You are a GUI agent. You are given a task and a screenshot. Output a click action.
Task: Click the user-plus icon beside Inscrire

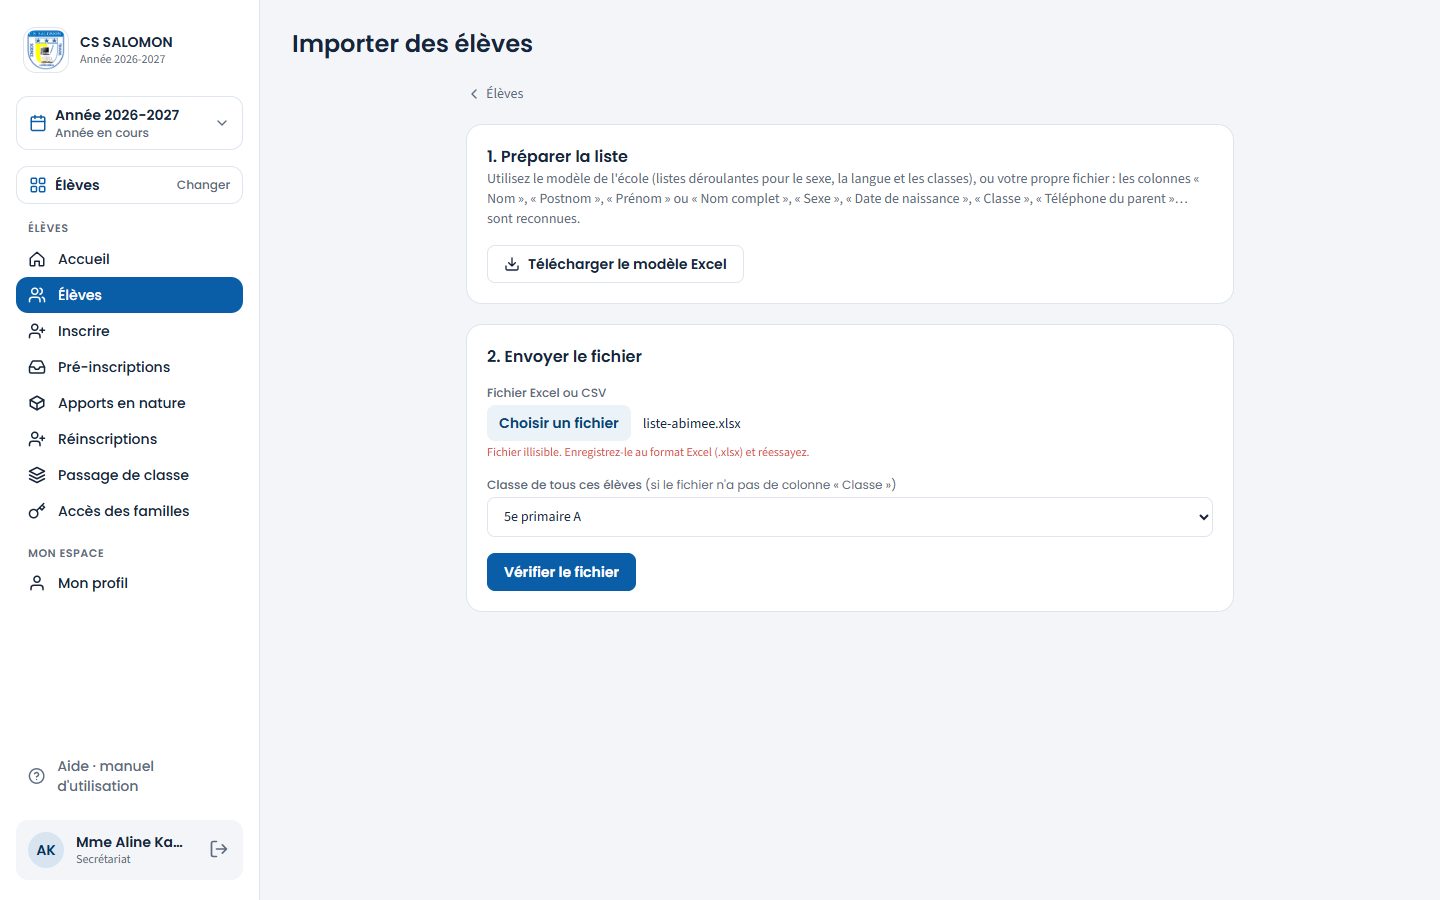[37, 331]
